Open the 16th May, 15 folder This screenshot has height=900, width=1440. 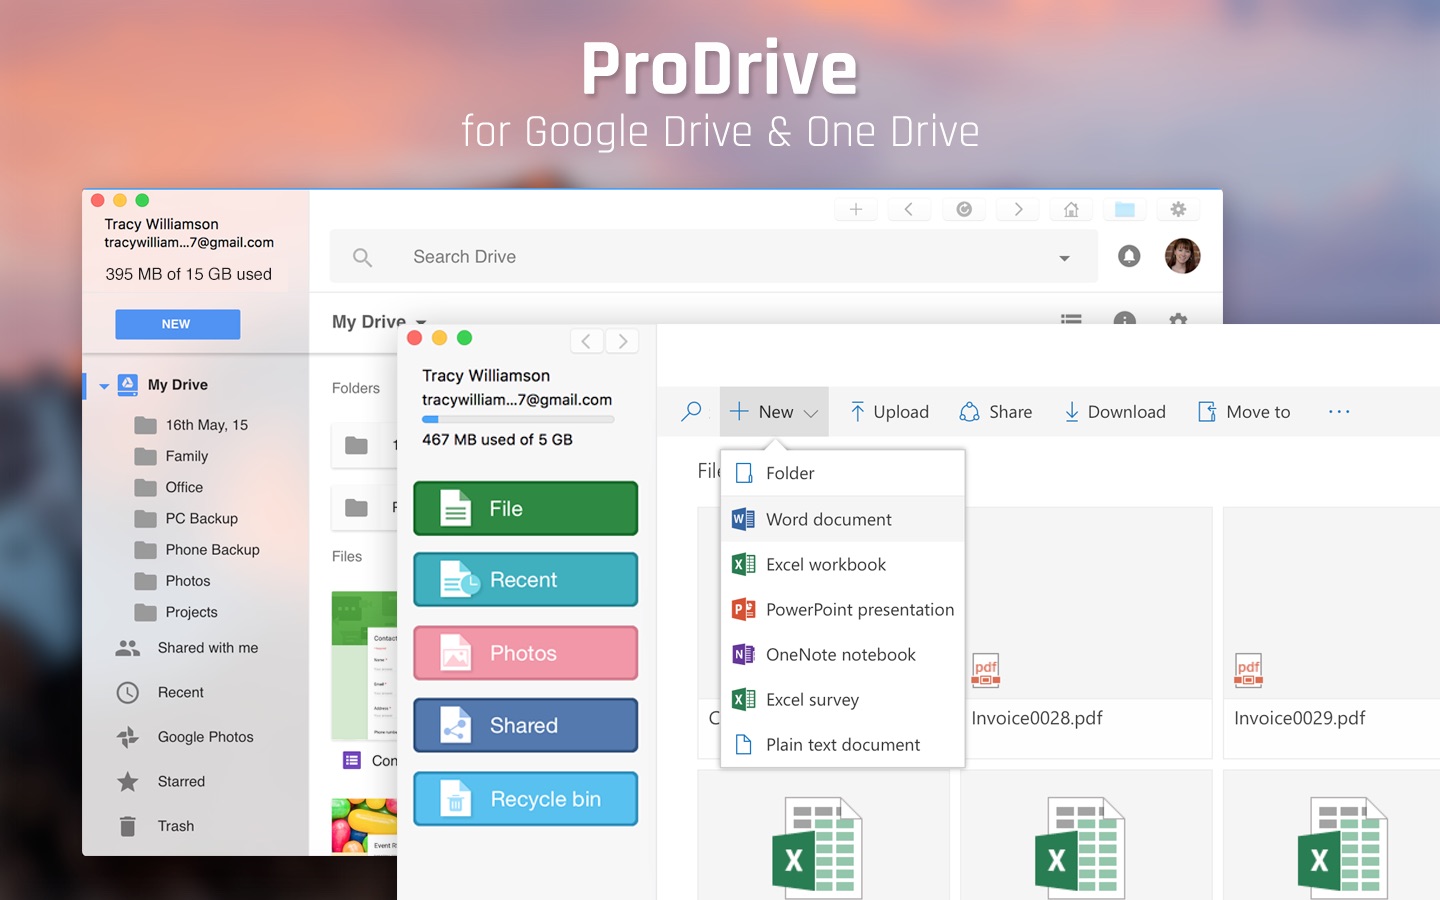(191, 425)
